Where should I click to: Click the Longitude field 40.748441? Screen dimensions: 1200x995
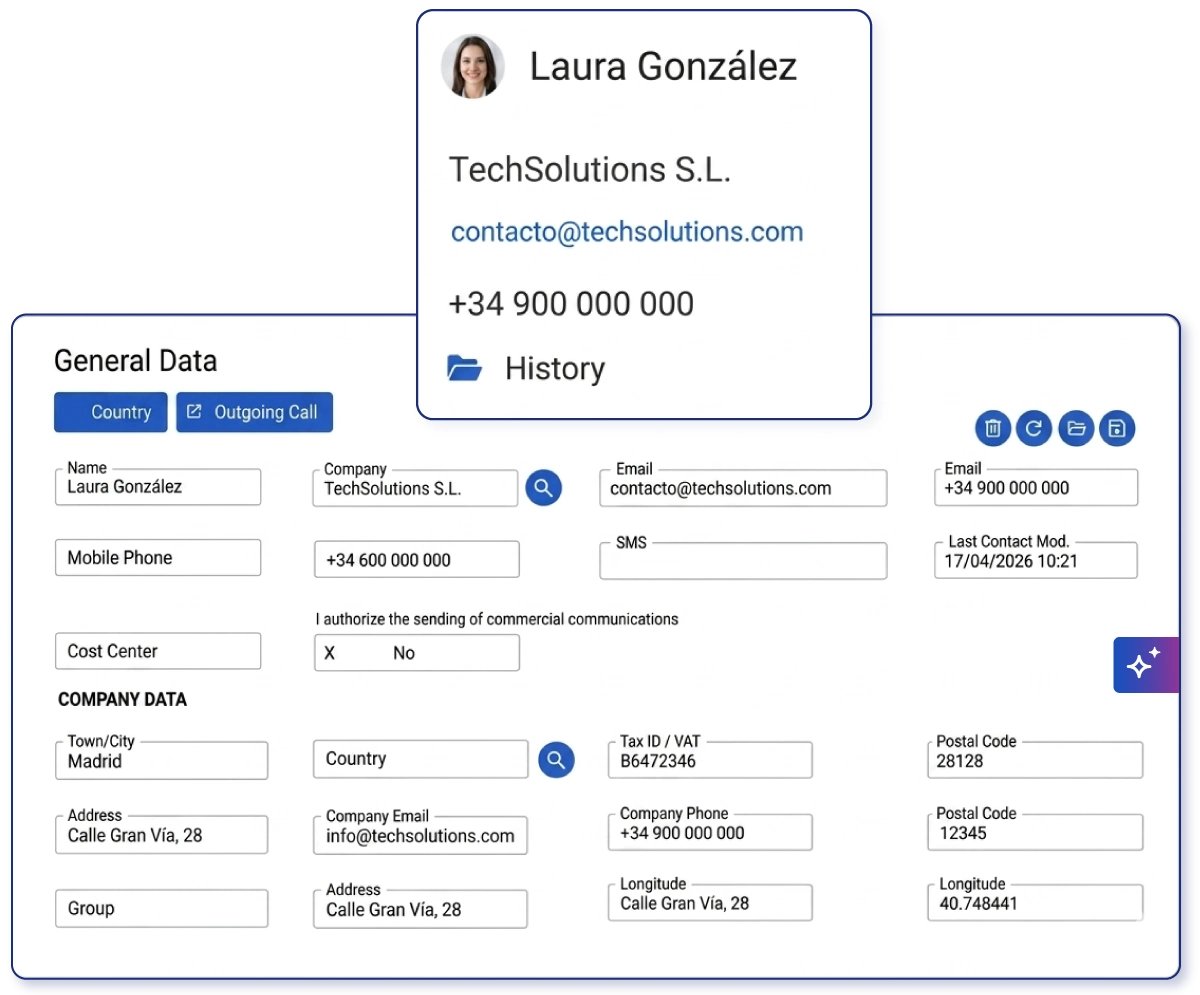click(x=1035, y=902)
